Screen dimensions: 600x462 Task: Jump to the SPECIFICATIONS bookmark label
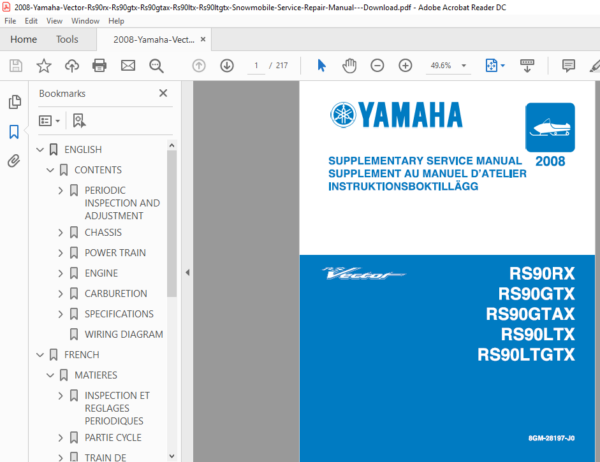(x=119, y=314)
